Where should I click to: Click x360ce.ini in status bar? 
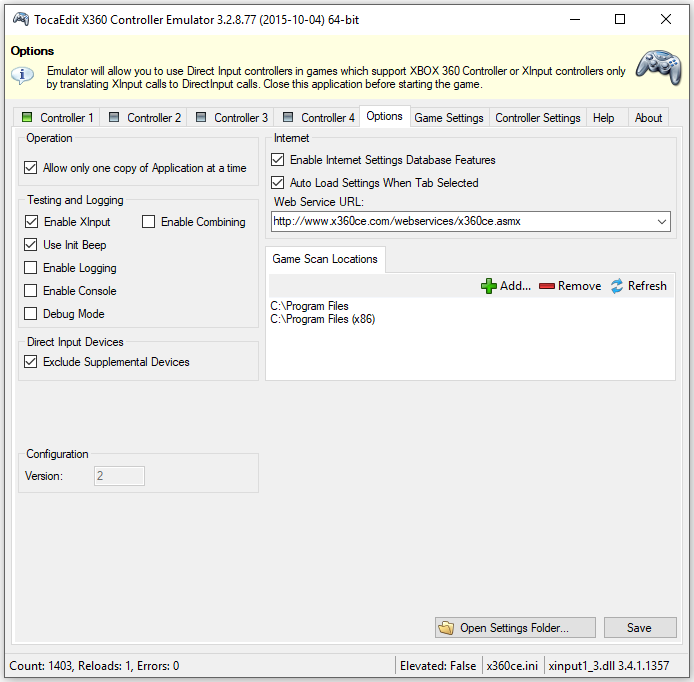point(512,666)
